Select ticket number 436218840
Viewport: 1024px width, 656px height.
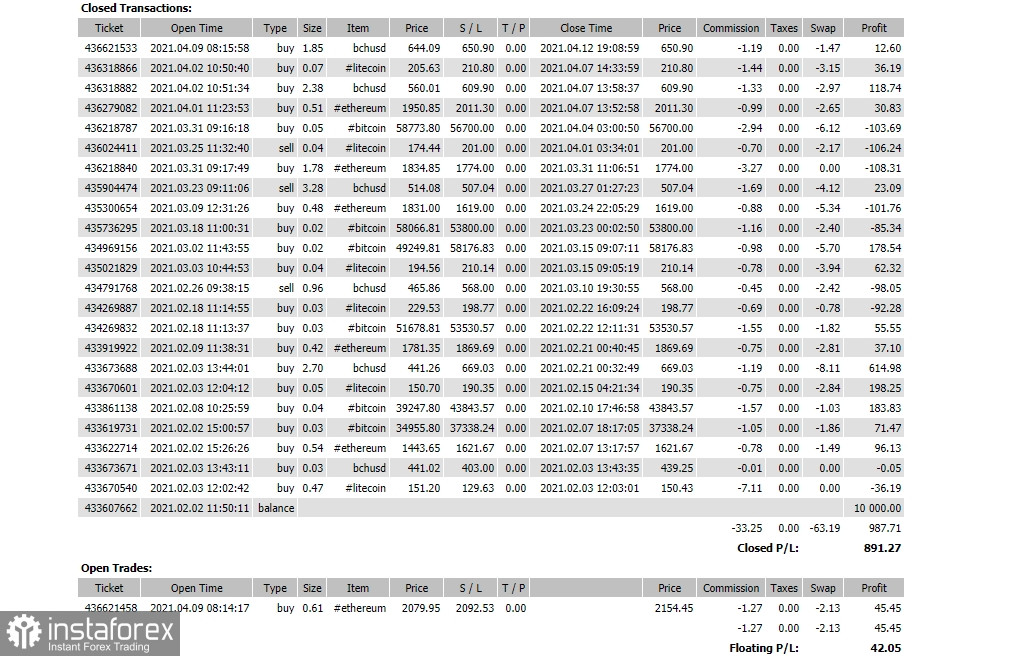click(110, 168)
